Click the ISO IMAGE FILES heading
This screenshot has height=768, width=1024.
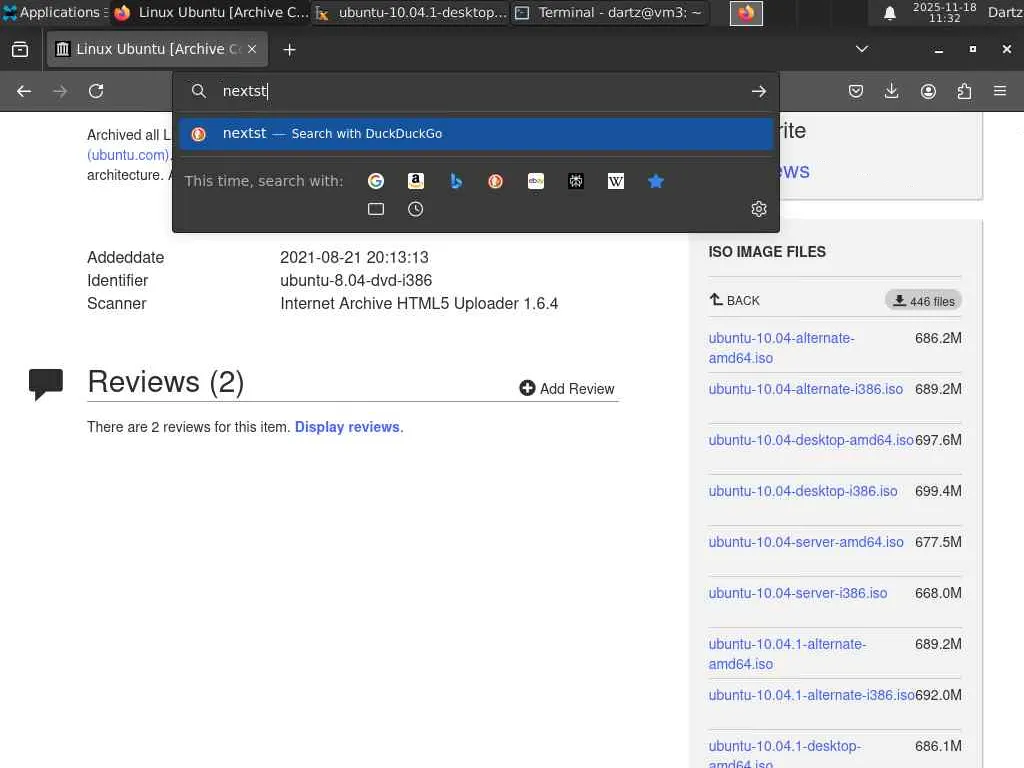click(x=767, y=252)
